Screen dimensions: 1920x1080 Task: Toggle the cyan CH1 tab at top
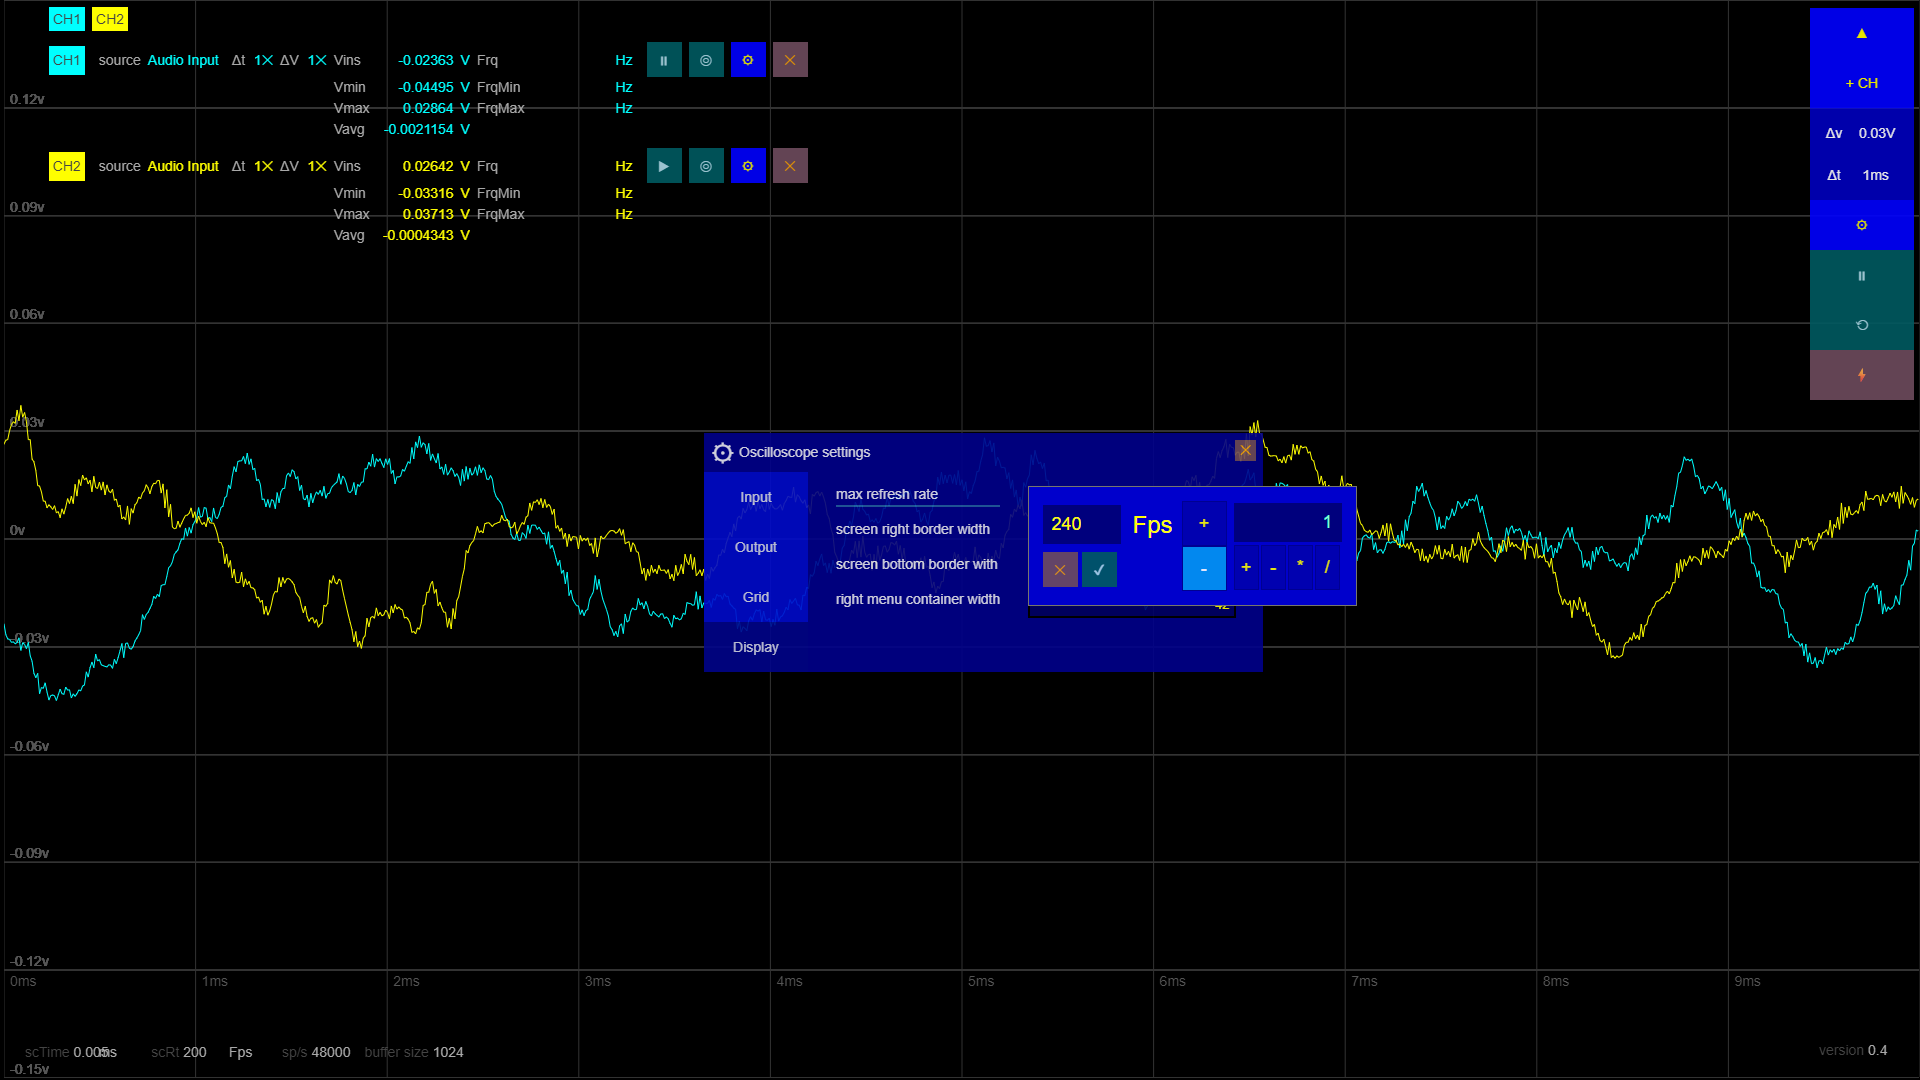[x=67, y=19]
